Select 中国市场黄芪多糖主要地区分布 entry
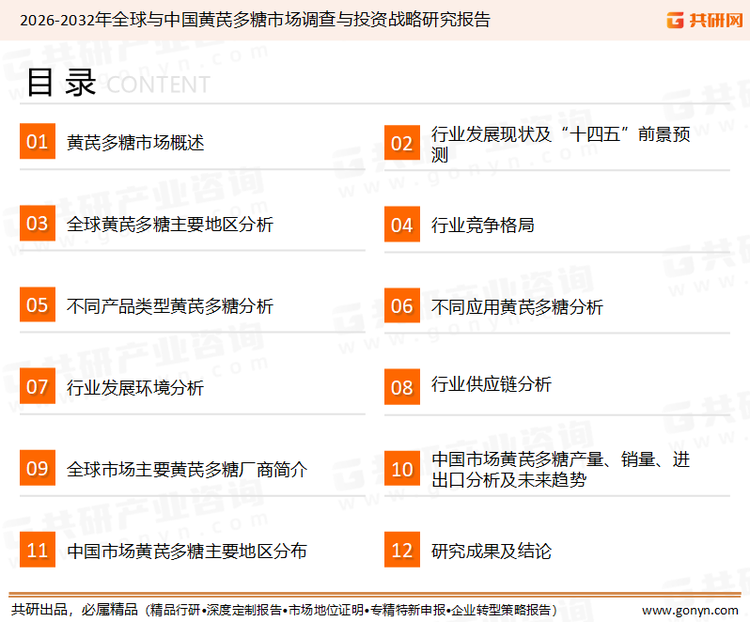Viewport: 750px width, 622px height. point(186,551)
